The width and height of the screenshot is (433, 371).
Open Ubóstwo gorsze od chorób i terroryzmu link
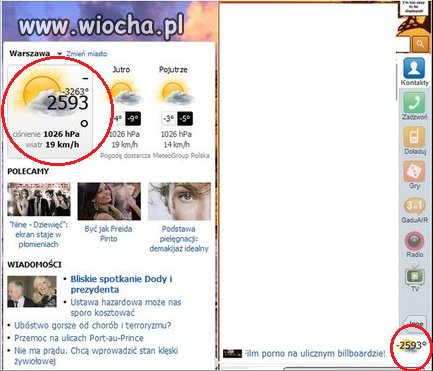point(92,325)
